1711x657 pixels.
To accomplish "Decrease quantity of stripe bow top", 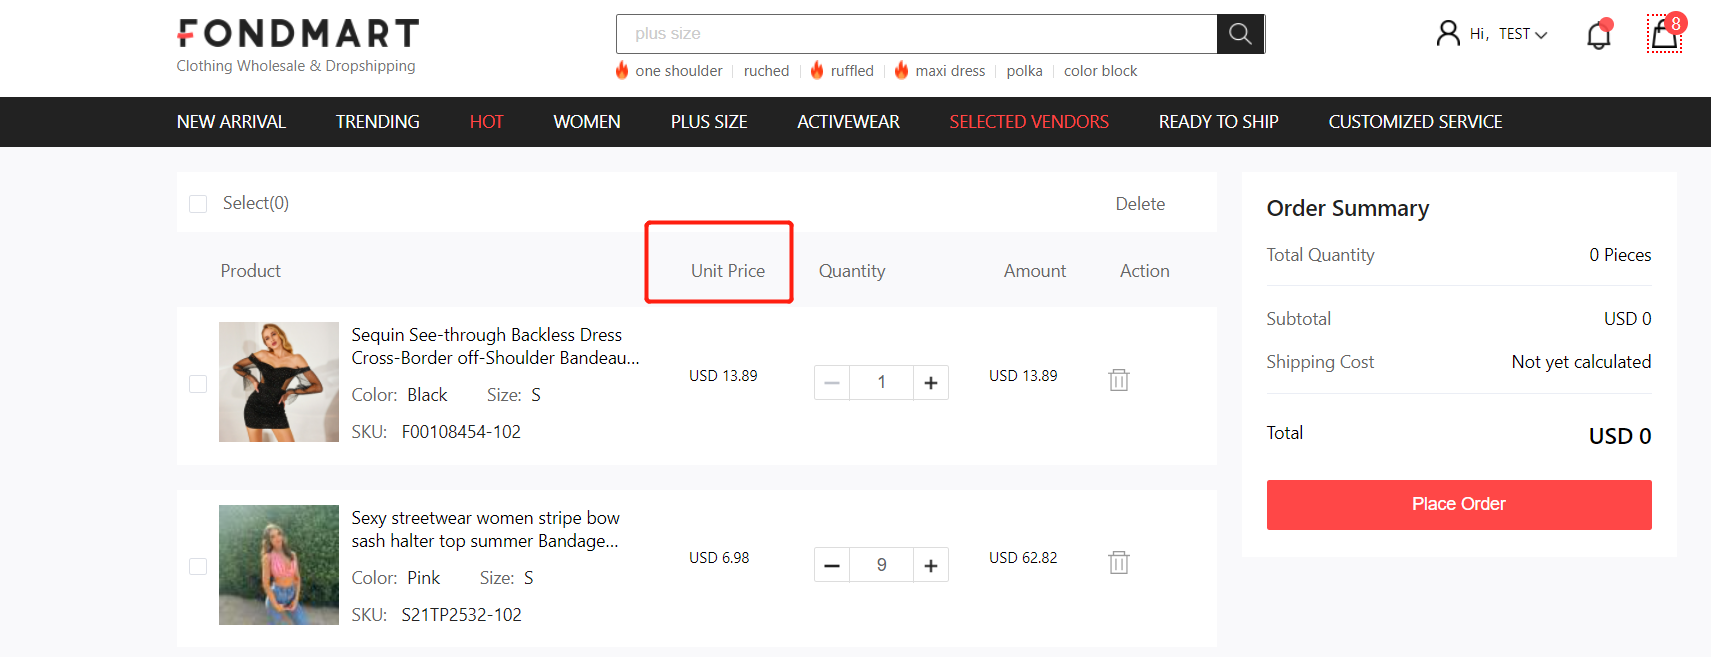I will pyautogui.click(x=832, y=565).
